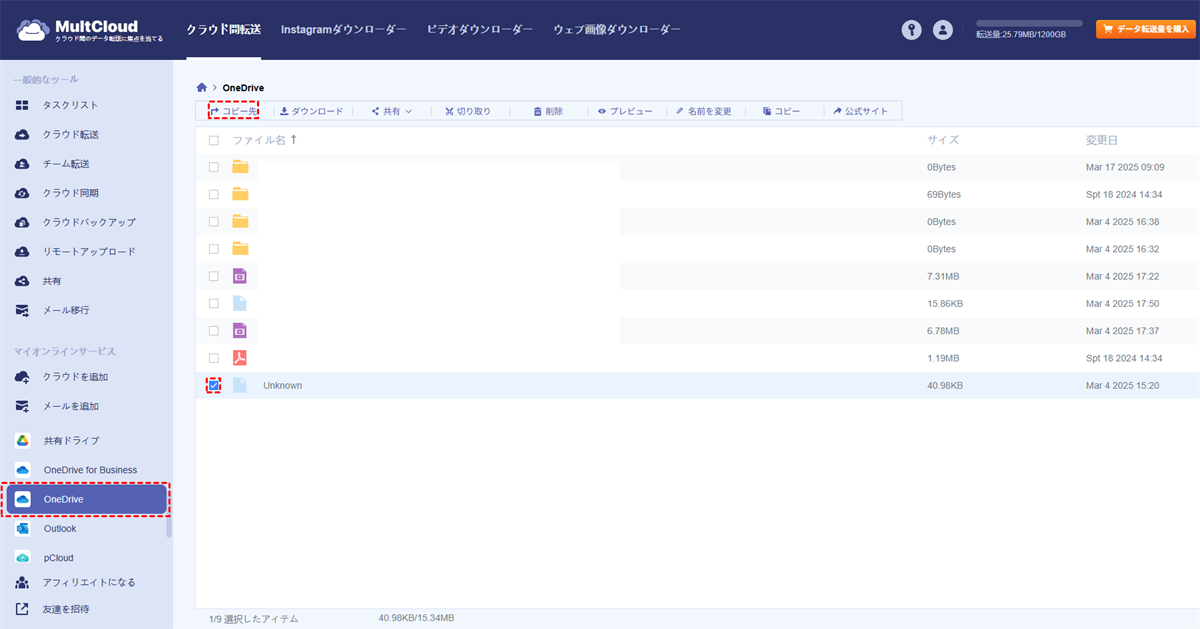Screen dimensions: 1200x629
Task: Click the MultCloud logo
Action: [x=89, y=30]
